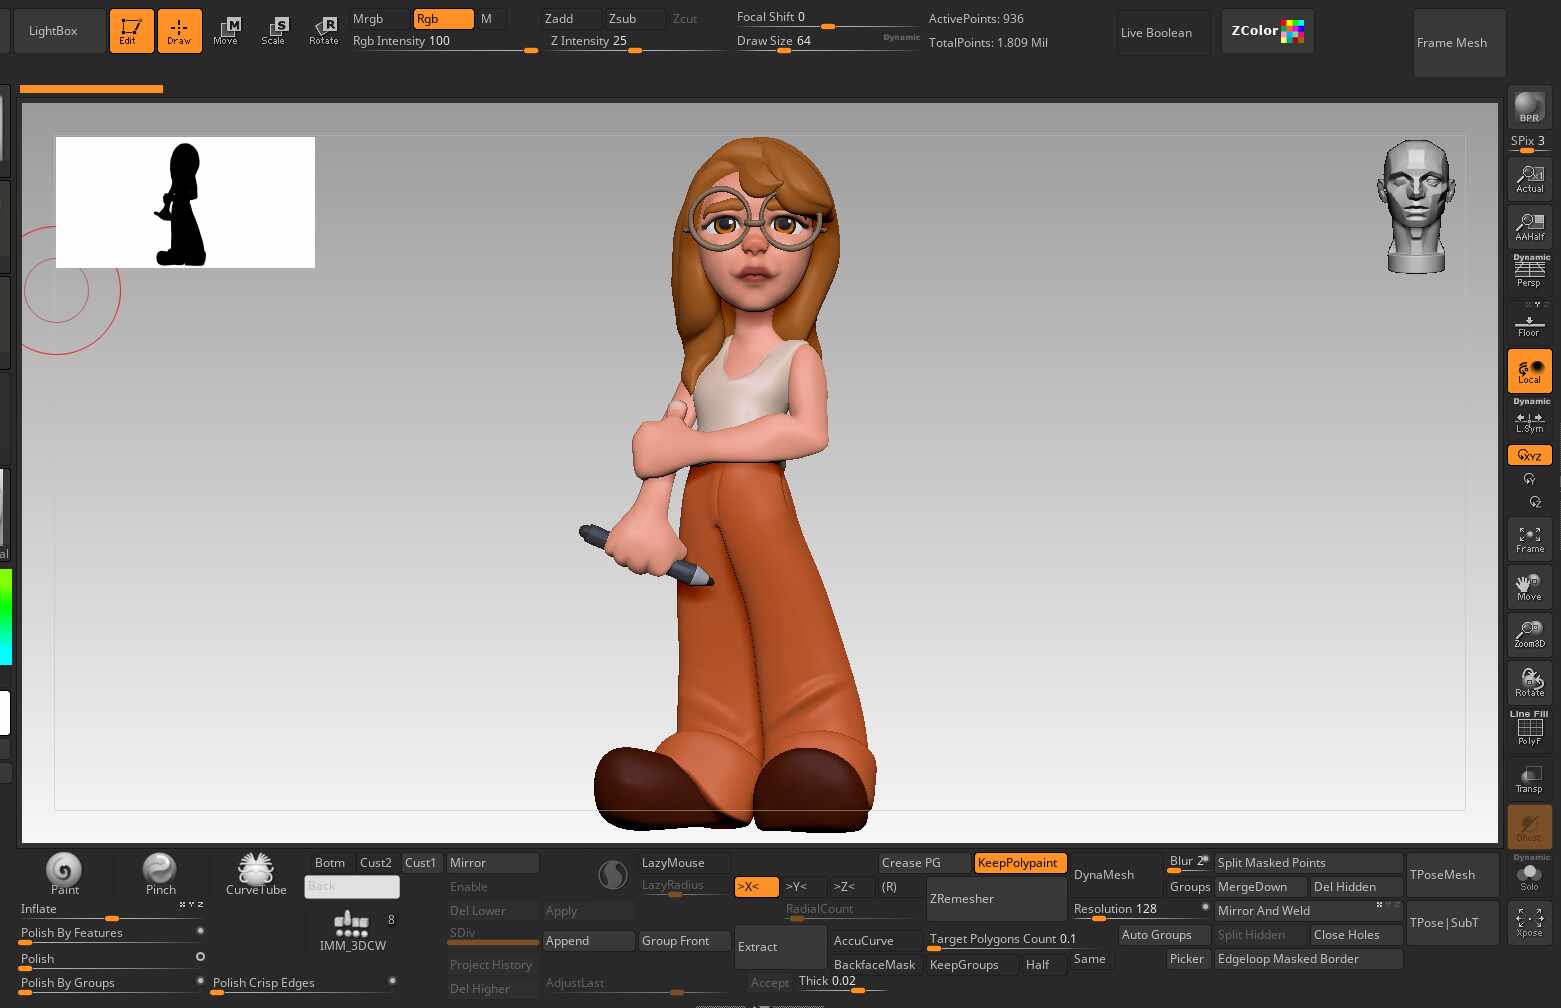Viewport: 1561px width, 1008px height.
Task: Click the silhouette preview thumbnail
Action: pos(185,202)
